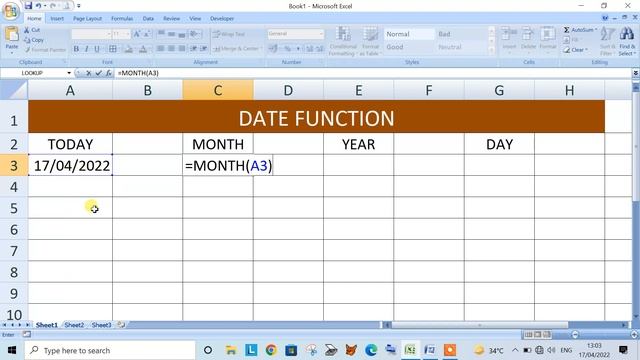640x360 pixels.
Task: Click cell A3 with date 17/04/2022
Action: 70,165
